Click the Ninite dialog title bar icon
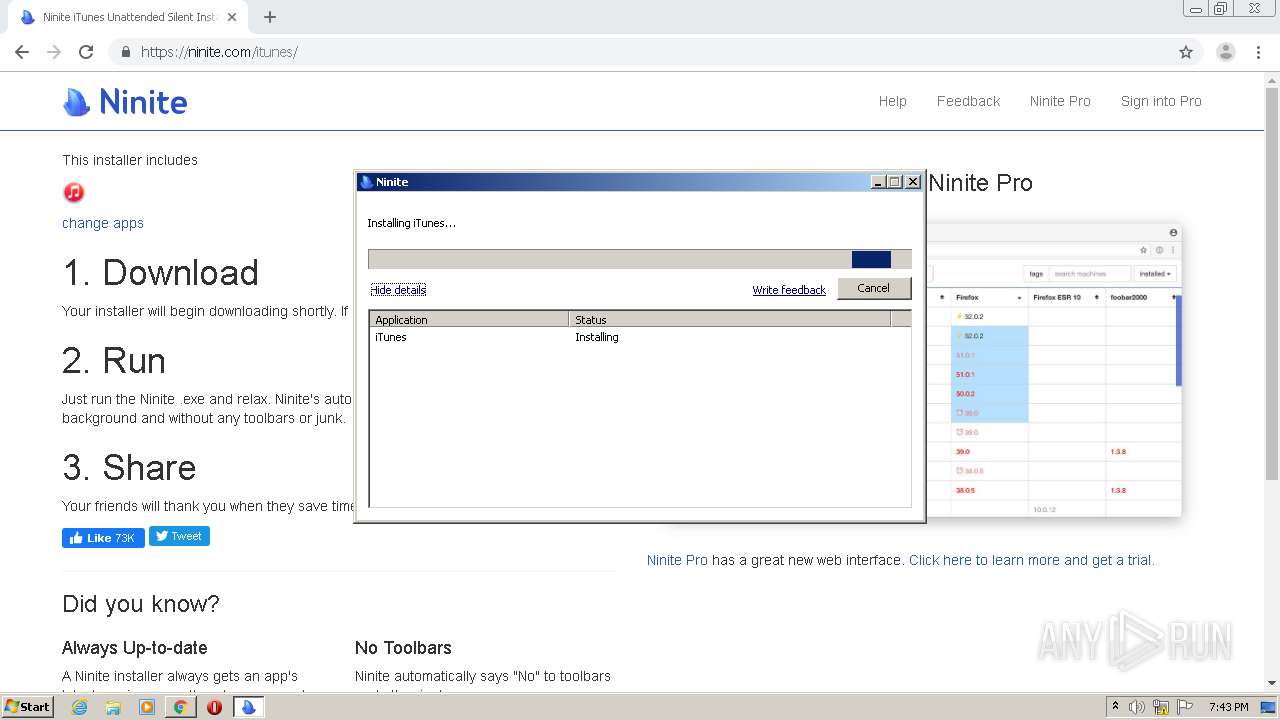This screenshot has height=720, width=1280. coord(366,182)
